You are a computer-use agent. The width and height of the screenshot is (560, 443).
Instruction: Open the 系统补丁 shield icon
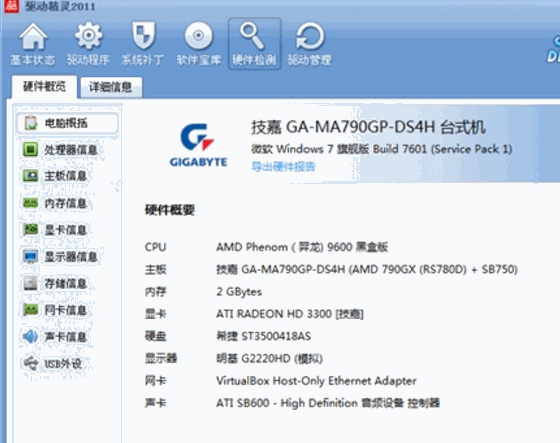[x=143, y=36]
